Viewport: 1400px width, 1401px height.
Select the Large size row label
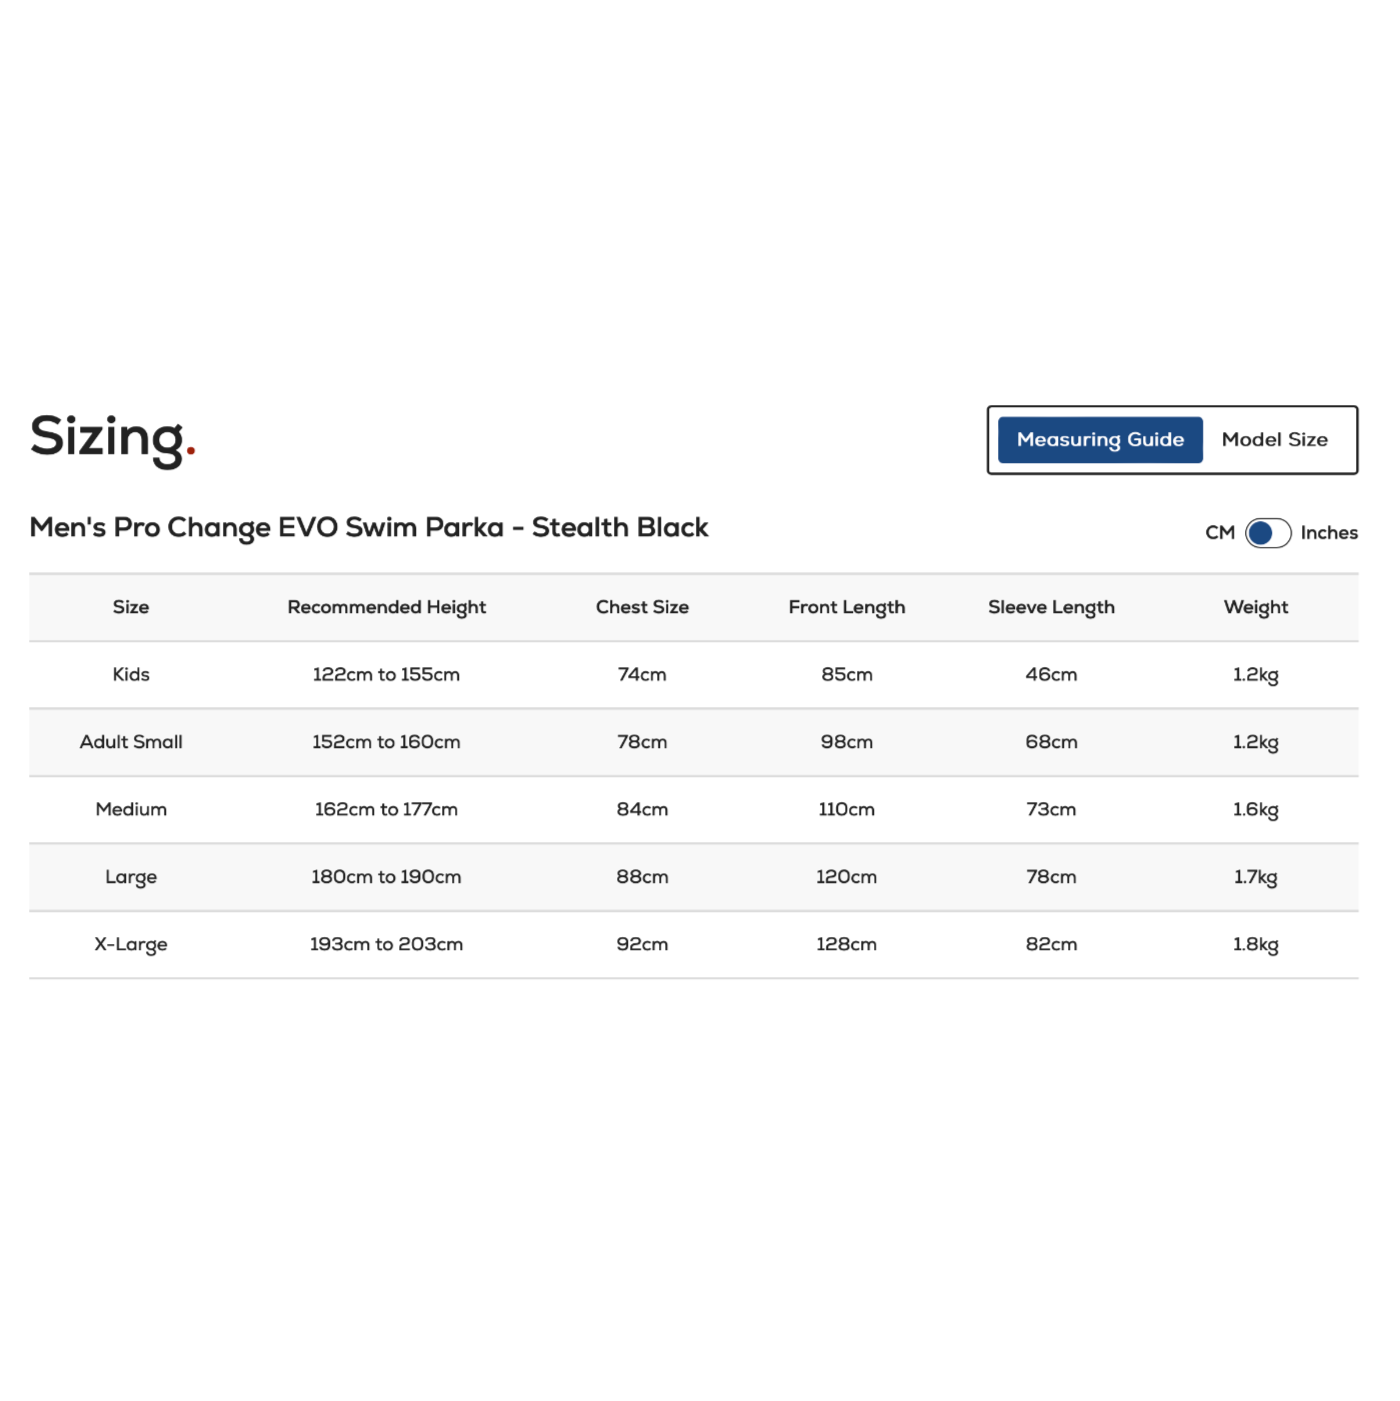click(x=131, y=877)
